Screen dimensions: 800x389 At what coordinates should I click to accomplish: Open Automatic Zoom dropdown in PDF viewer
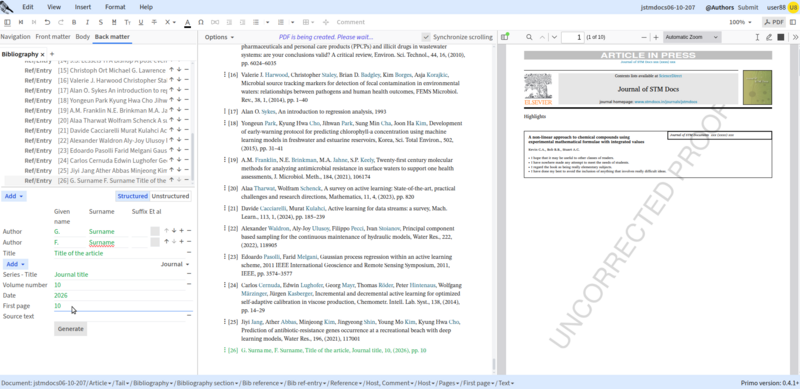click(692, 37)
